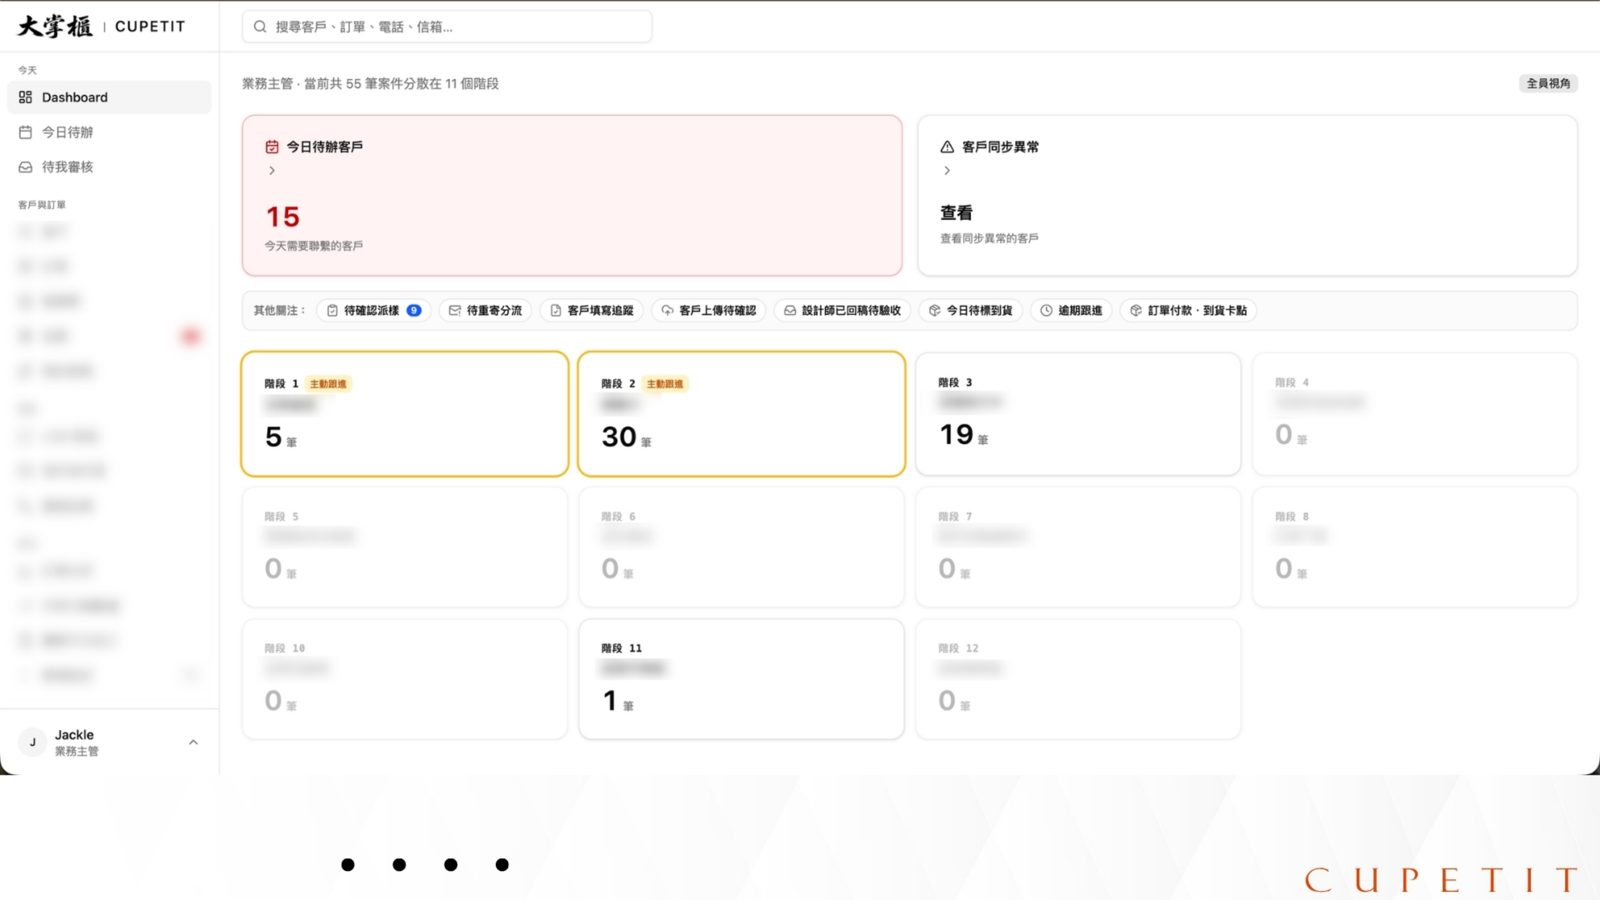1600x900 pixels.
Task: Open 階段 12 card
Action: (1078, 679)
